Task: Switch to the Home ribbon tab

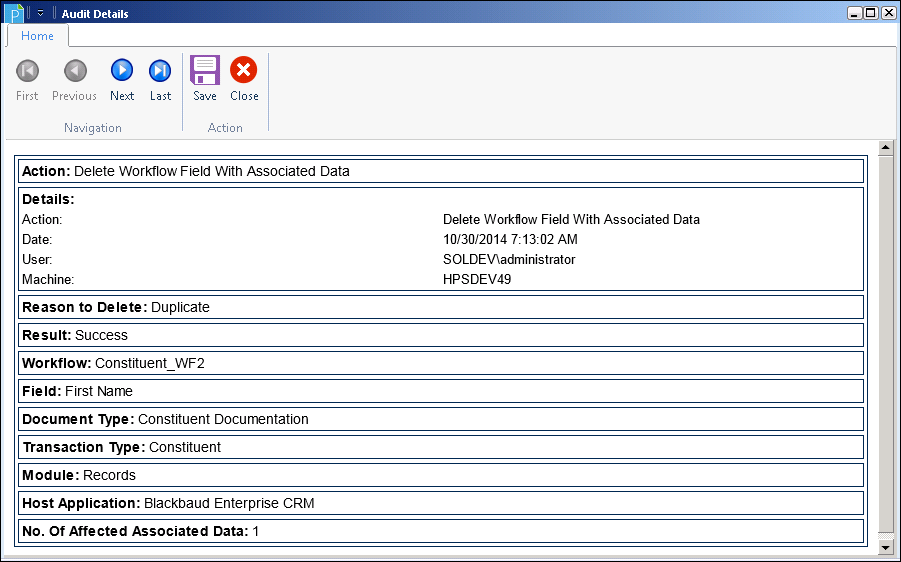Action: point(37,36)
